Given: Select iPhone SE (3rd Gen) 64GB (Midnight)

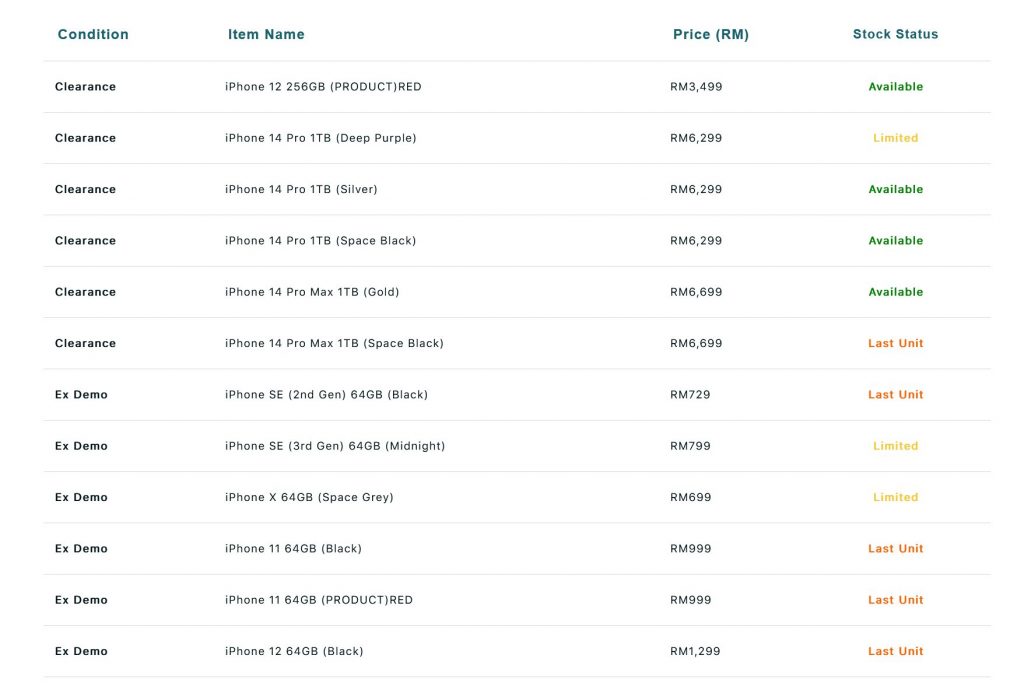Looking at the screenshot, I should pyautogui.click(x=335, y=446).
